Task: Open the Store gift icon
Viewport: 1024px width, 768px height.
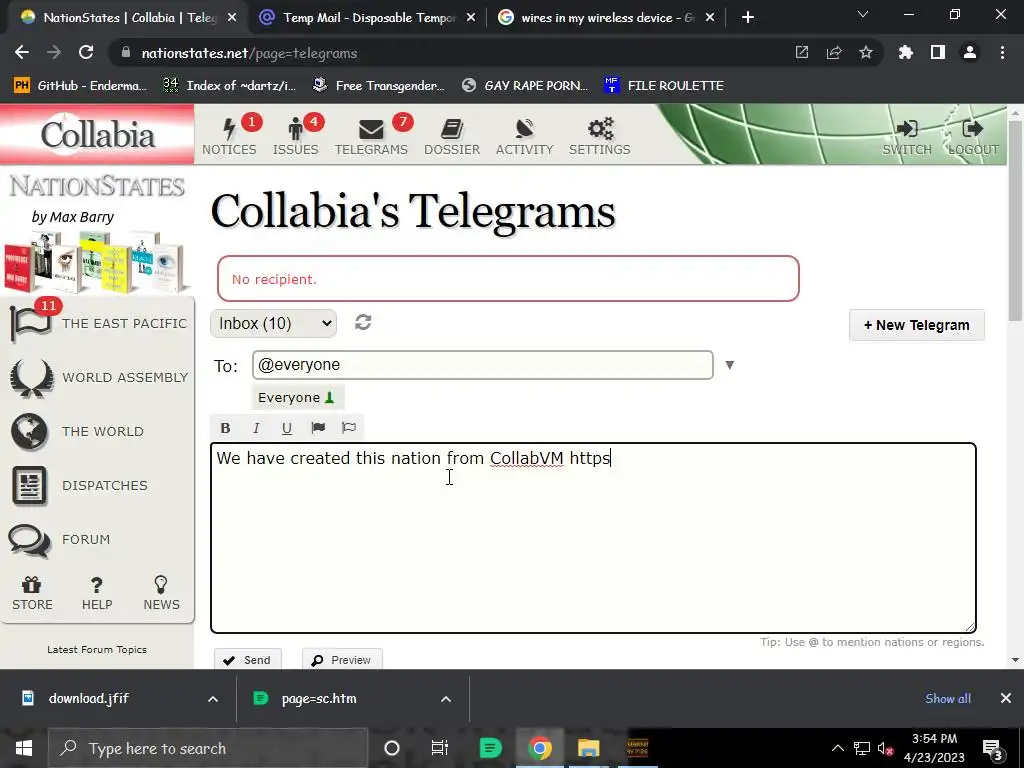Action: point(31,584)
